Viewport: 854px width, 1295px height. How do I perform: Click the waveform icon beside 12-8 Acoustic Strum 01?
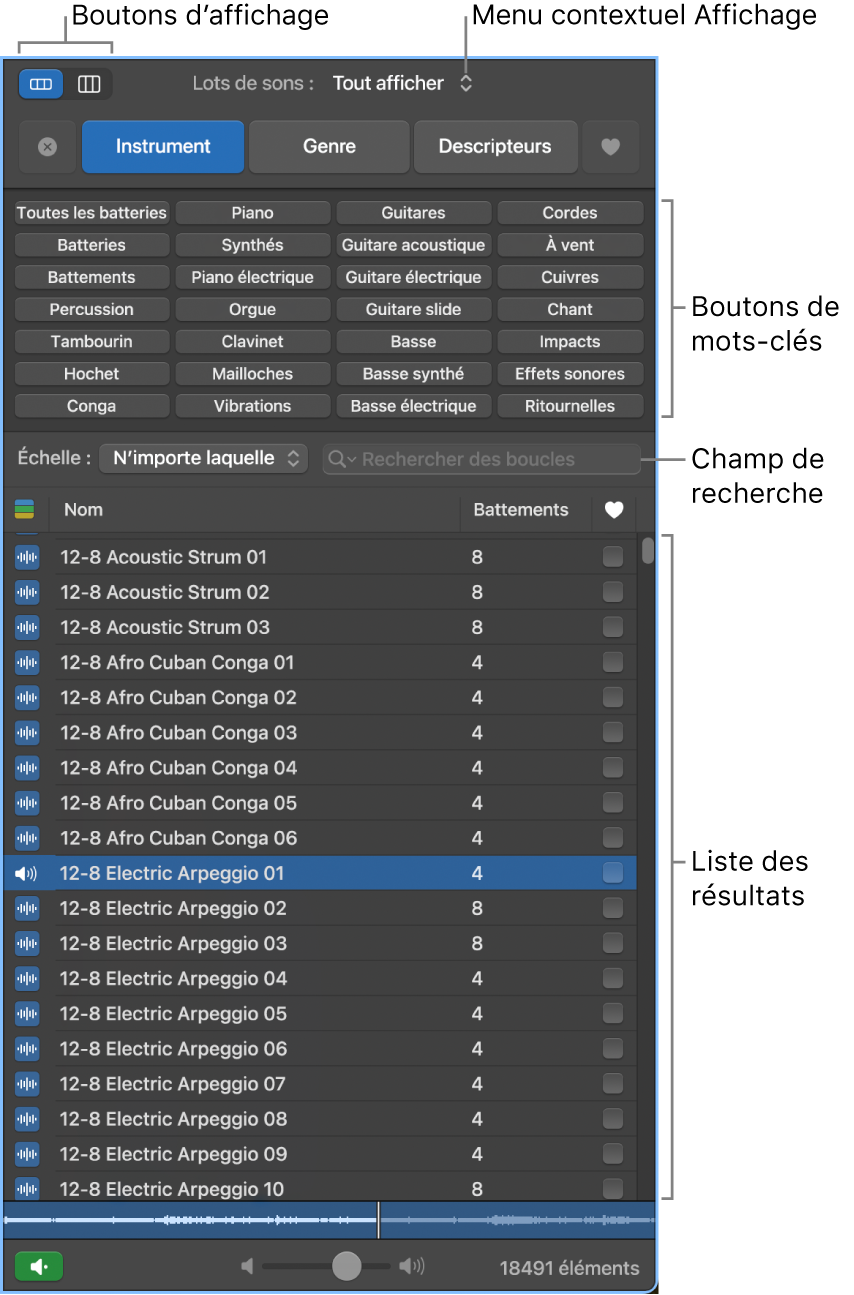[26, 556]
